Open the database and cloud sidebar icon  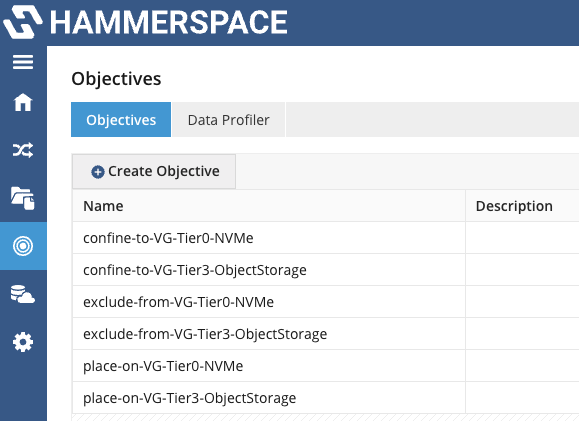coord(23,294)
